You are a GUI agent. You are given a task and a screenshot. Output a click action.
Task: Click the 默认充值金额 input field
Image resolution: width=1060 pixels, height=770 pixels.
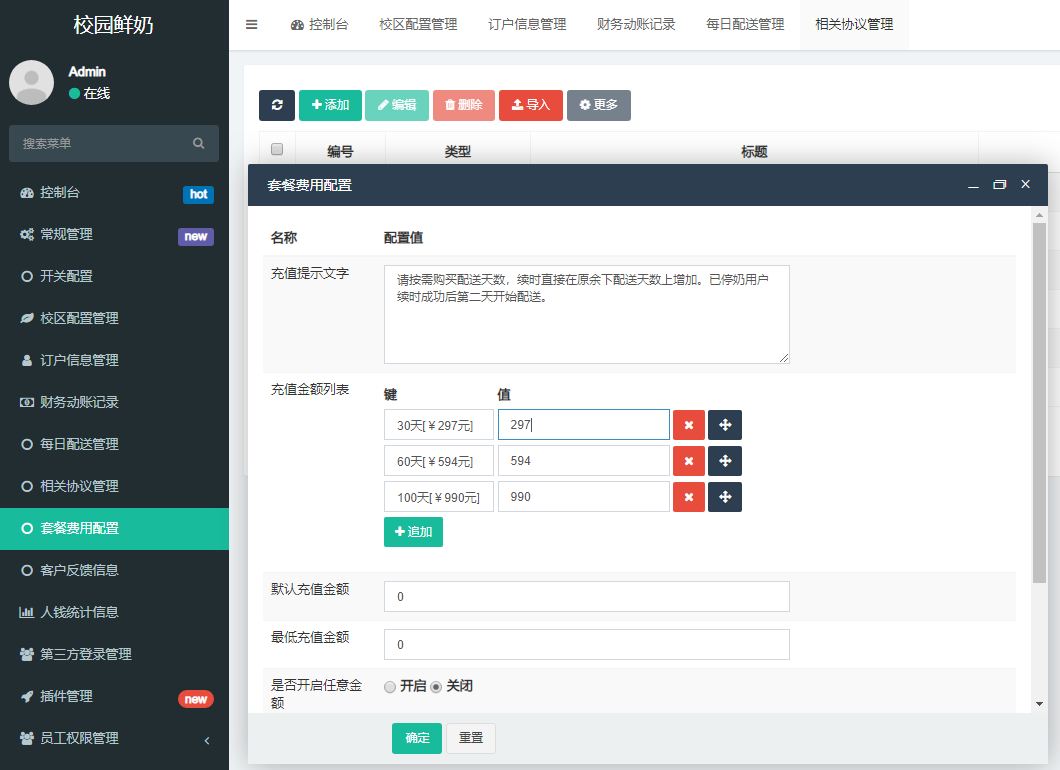pyautogui.click(x=586, y=596)
